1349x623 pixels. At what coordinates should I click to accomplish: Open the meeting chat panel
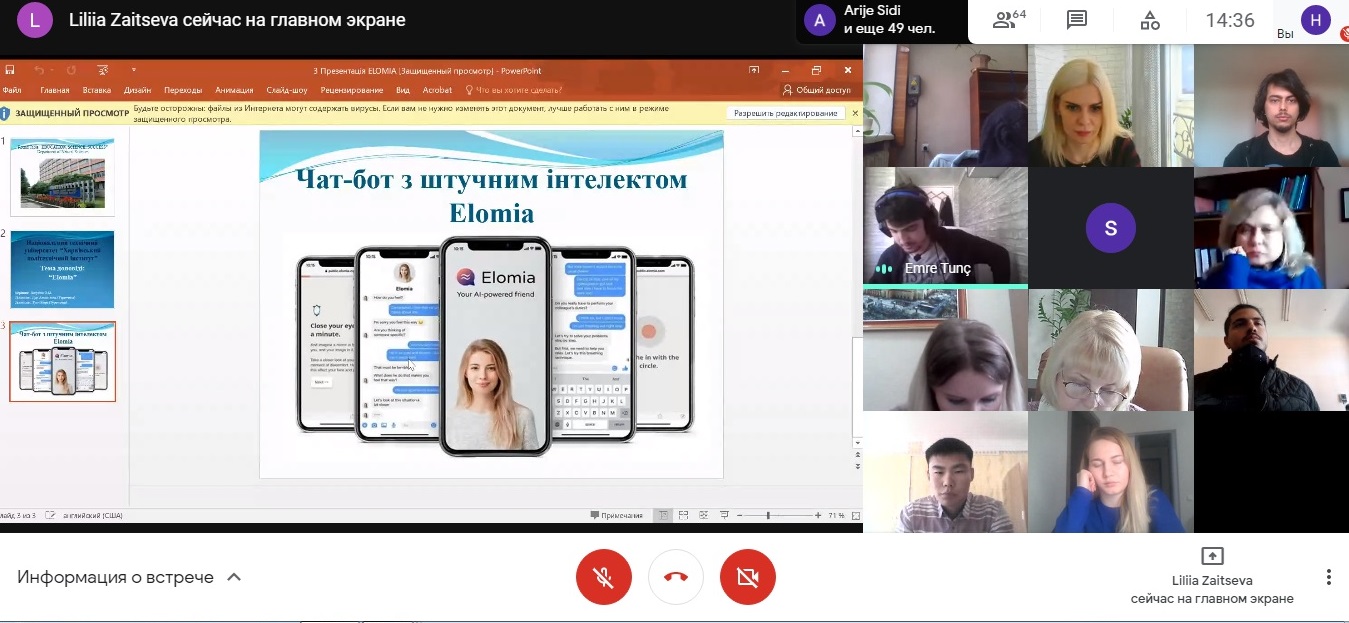click(x=1077, y=20)
